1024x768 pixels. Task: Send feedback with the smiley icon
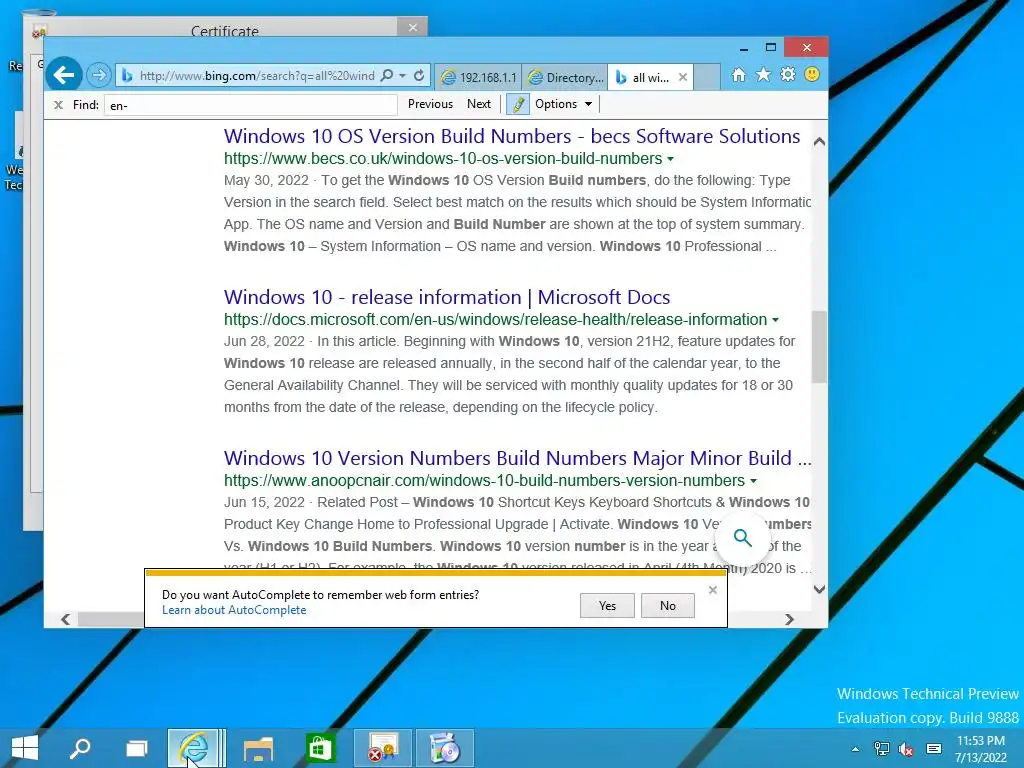[812, 74]
